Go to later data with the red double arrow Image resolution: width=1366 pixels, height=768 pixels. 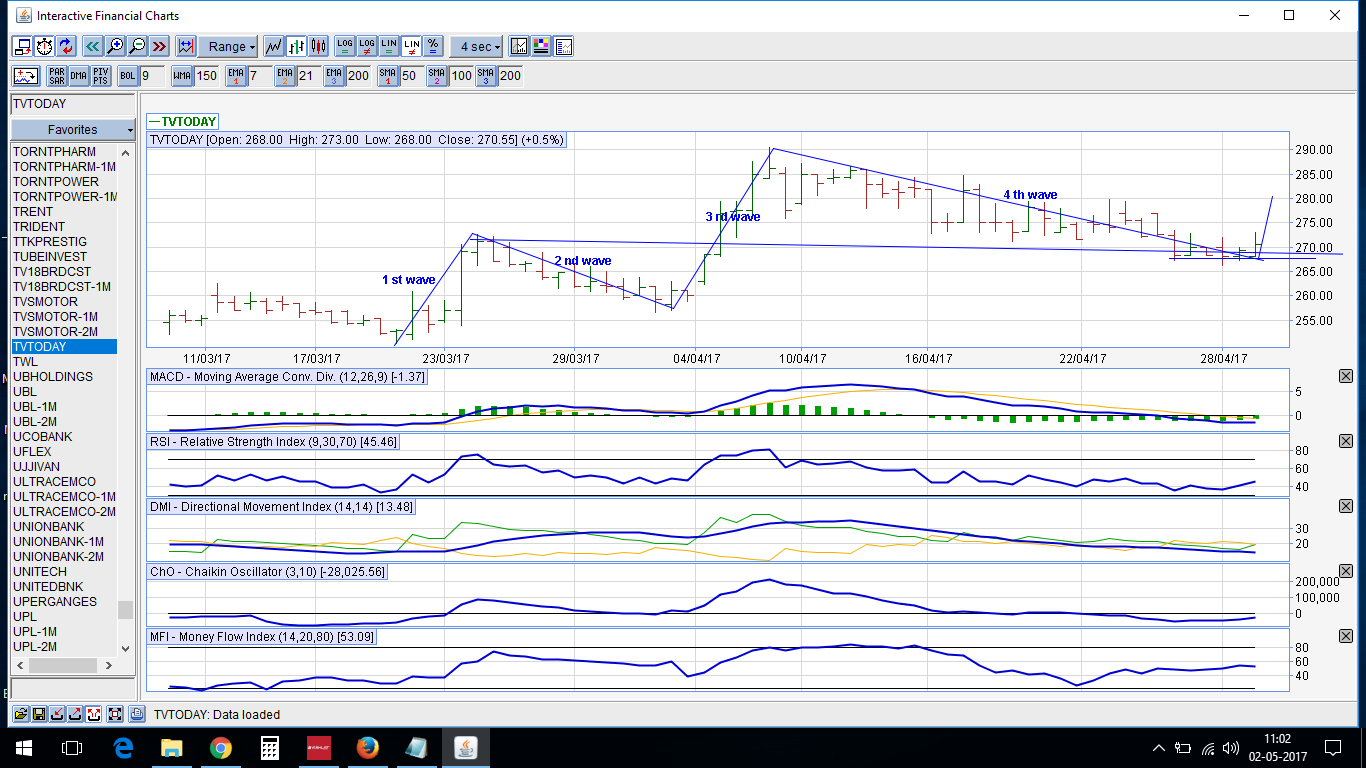click(x=159, y=46)
